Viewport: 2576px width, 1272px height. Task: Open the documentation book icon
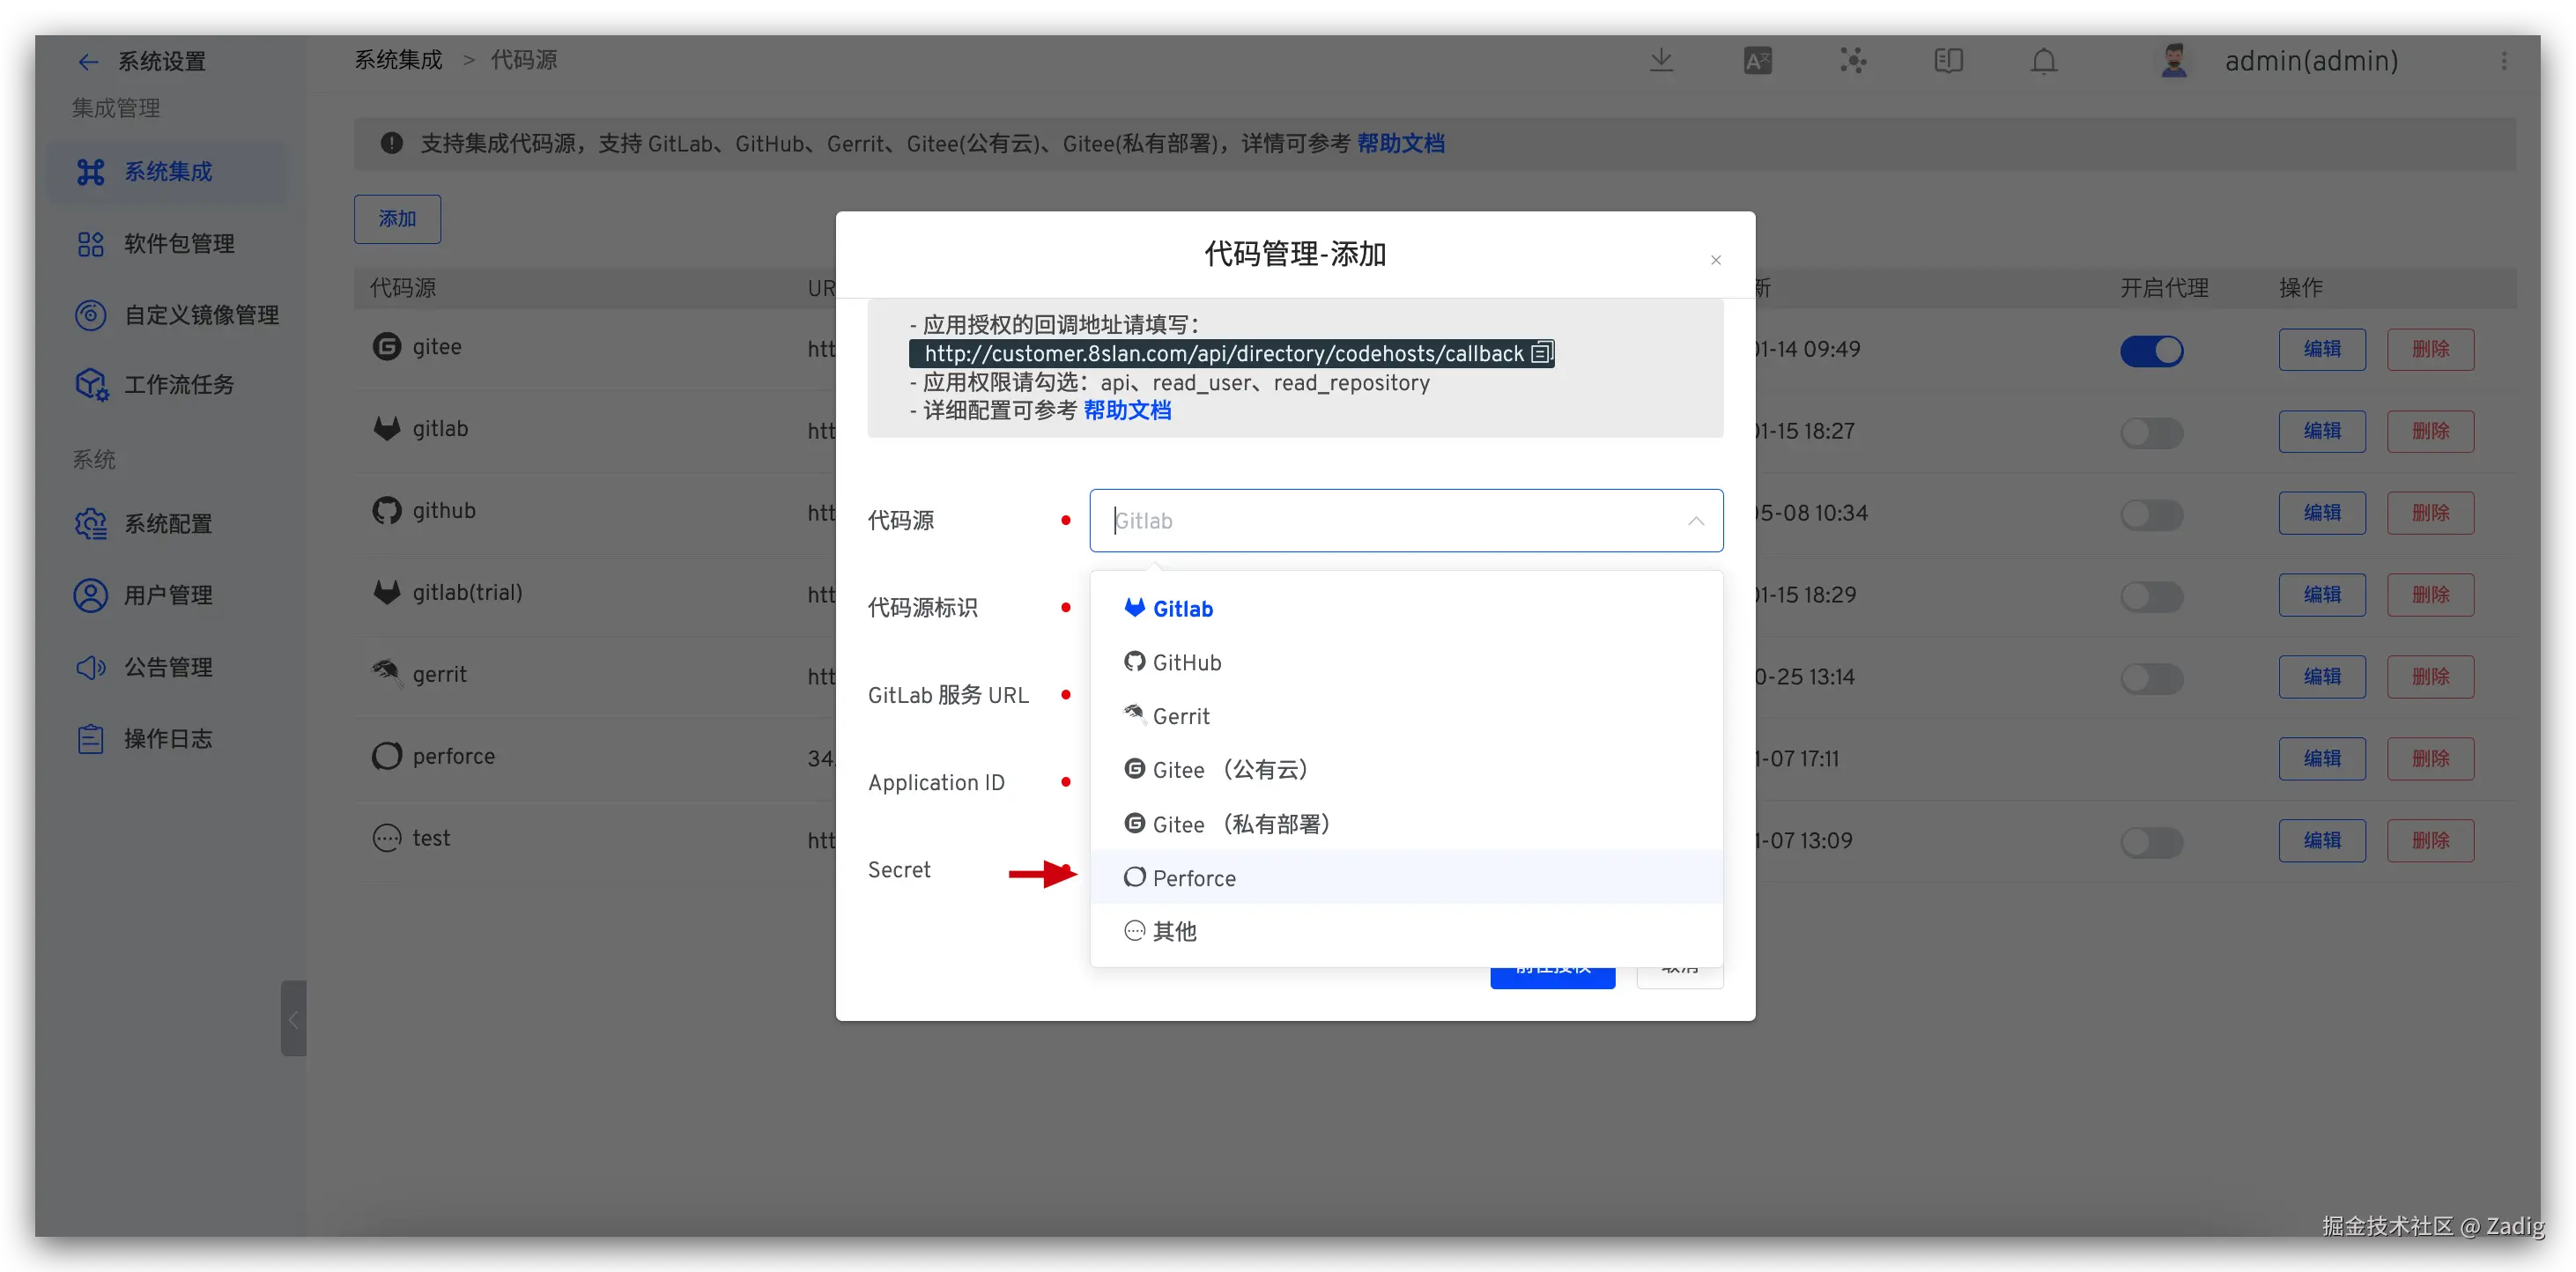pyautogui.click(x=1948, y=61)
